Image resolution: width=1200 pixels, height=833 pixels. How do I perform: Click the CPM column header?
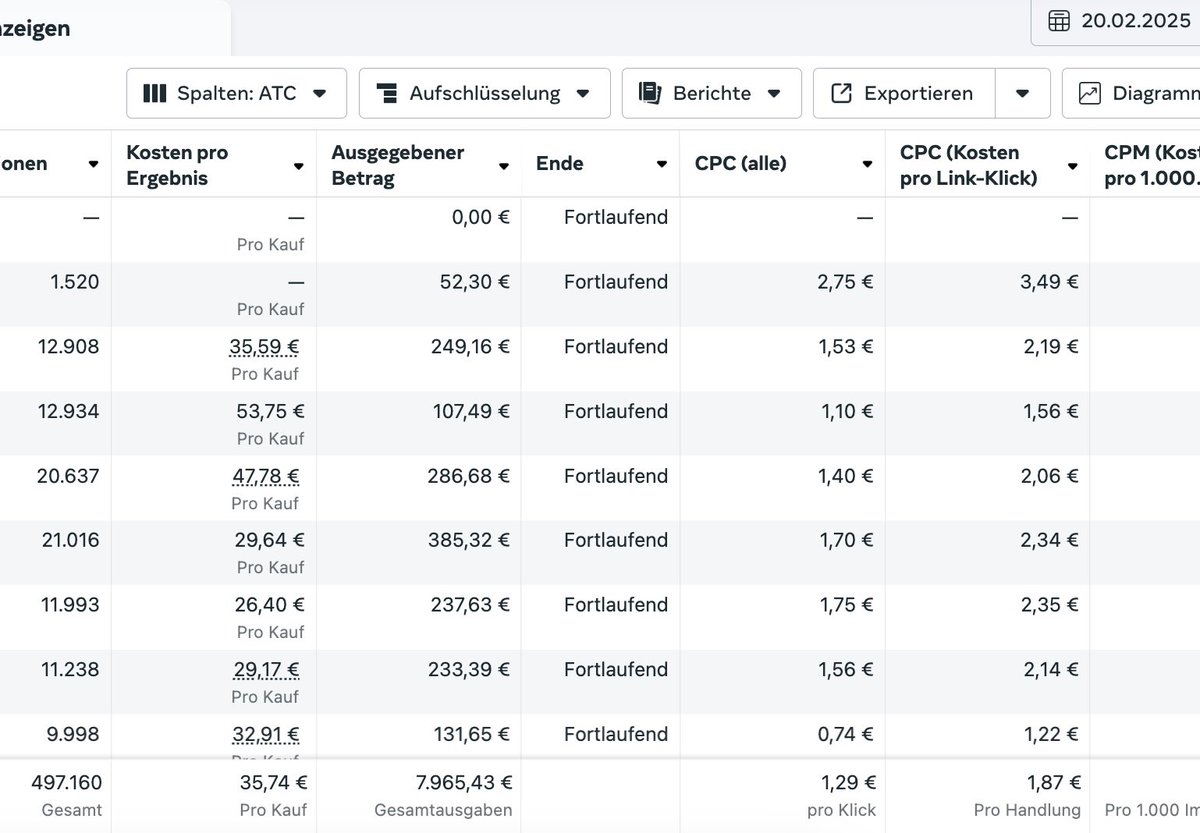(1150, 165)
